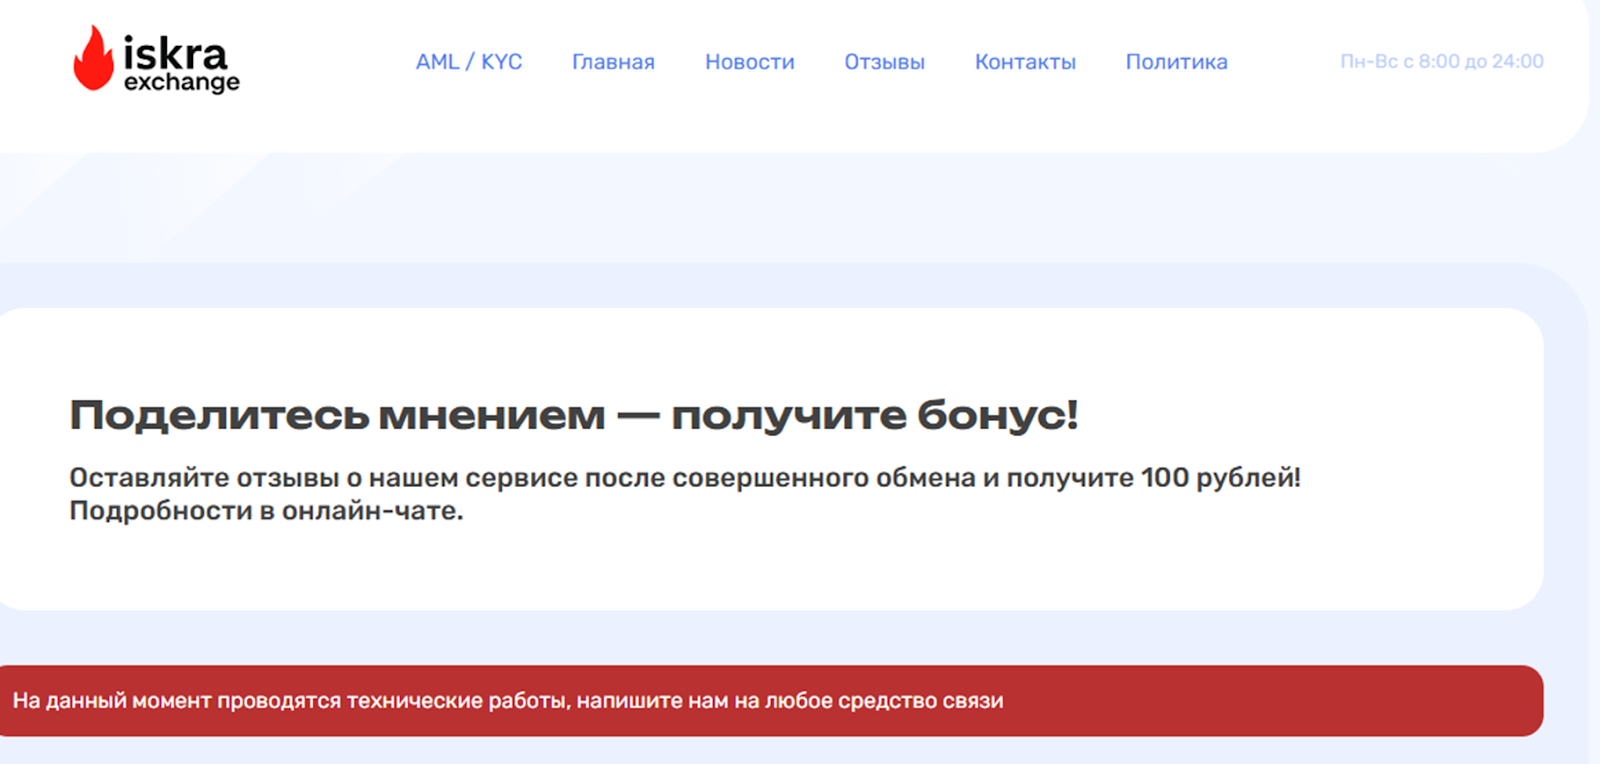Open the Политика page
Image resolution: width=1600 pixels, height=764 pixels.
pos(1177,62)
